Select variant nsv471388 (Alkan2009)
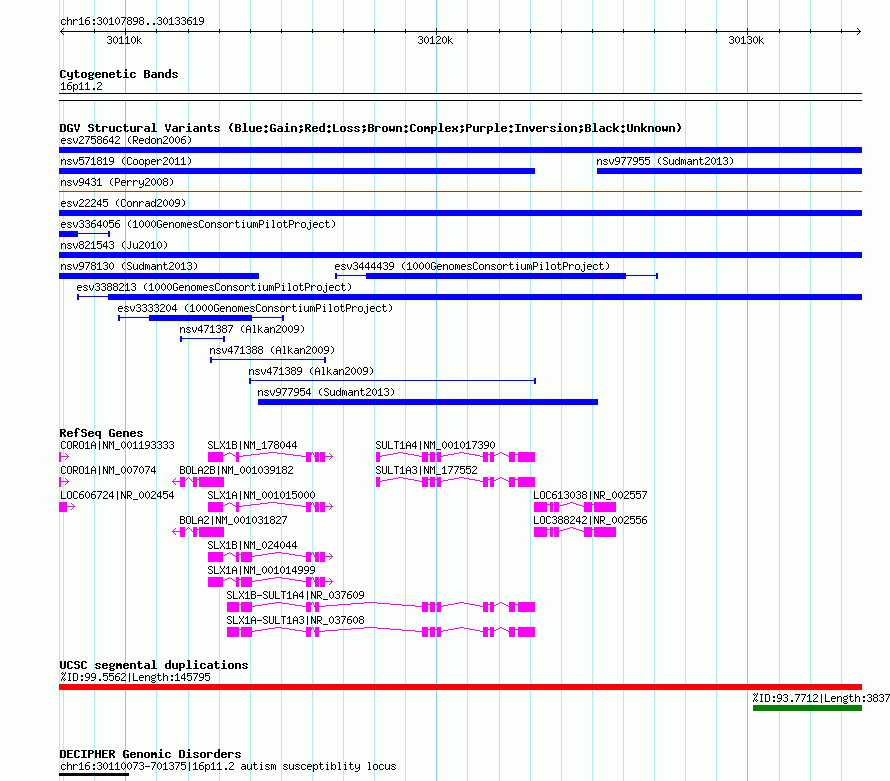This screenshot has height=781, width=890. pos(272,350)
